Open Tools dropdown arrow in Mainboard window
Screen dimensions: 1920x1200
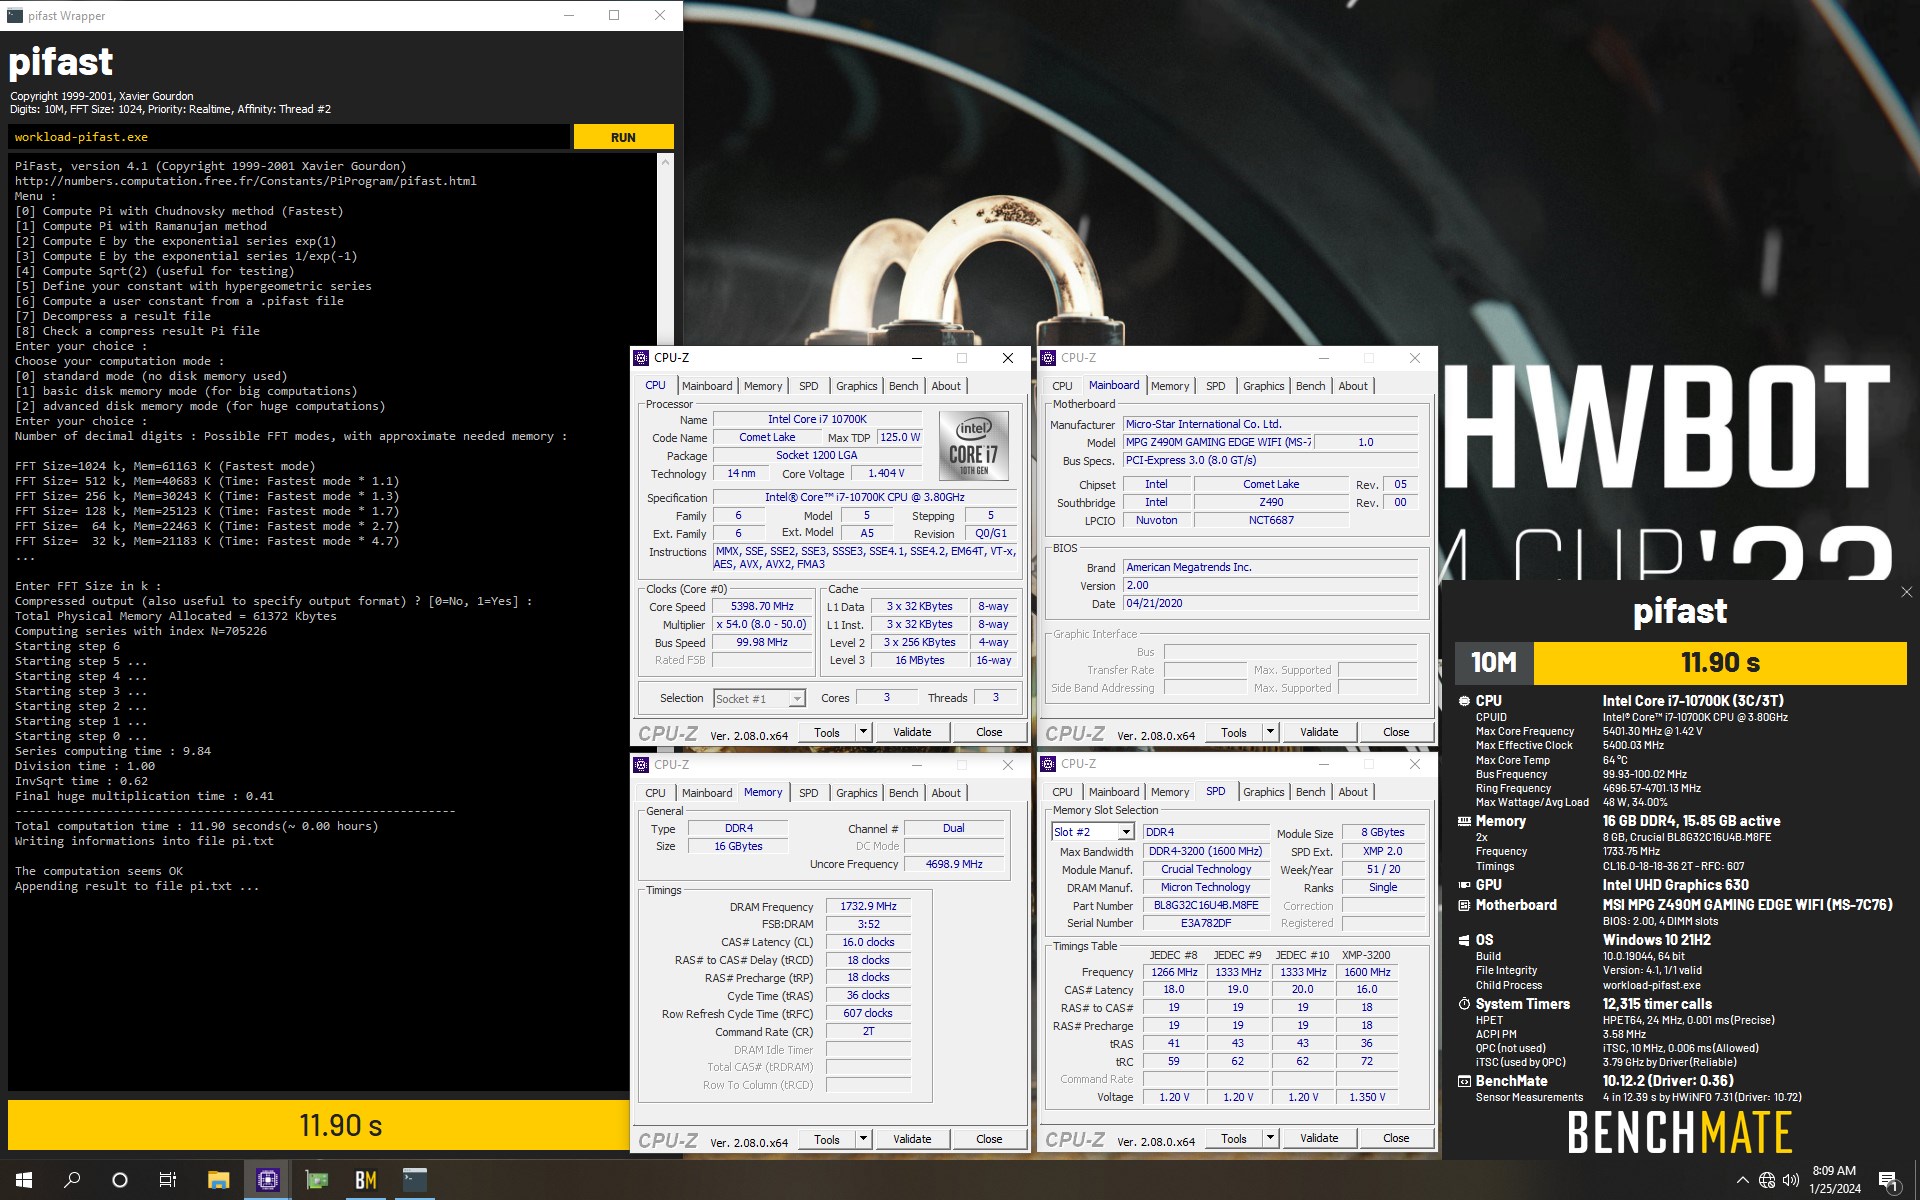click(x=1270, y=732)
